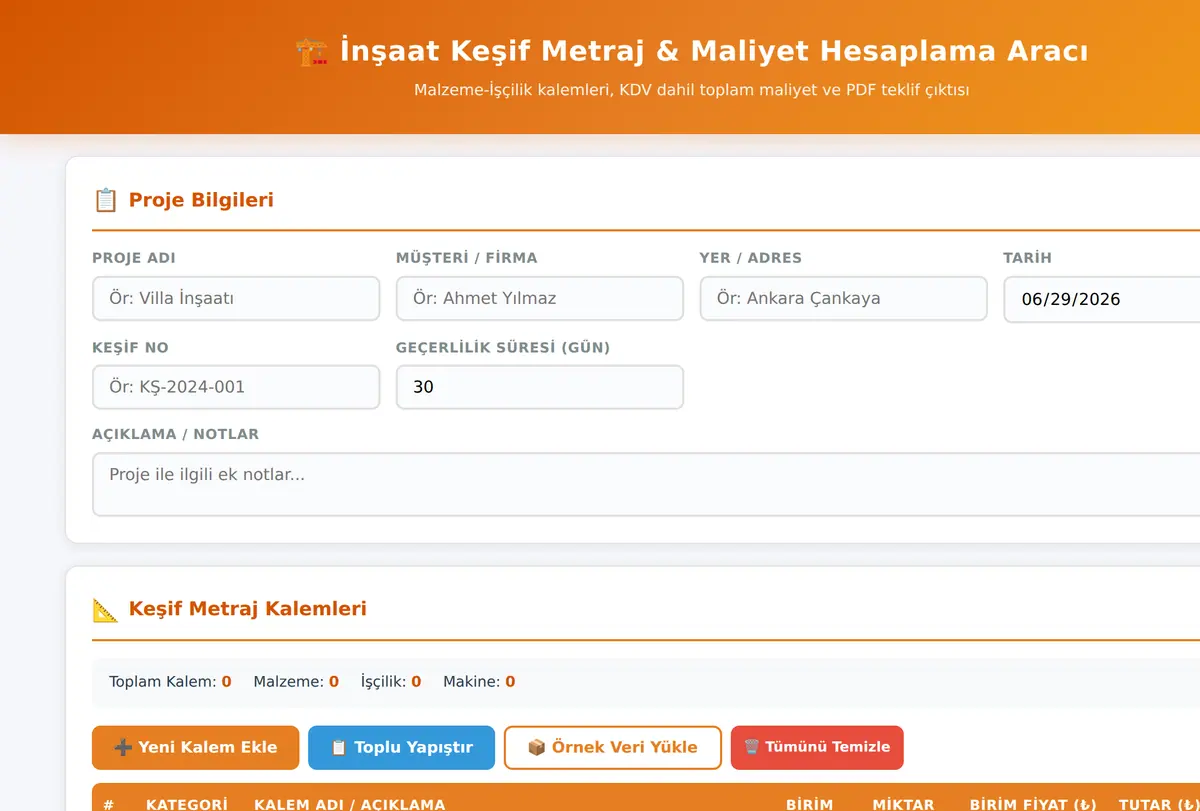Click the subtitle about KDV dahil toplam maliyet
The width and height of the screenshot is (1200, 811).
click(x=692, y=90)
